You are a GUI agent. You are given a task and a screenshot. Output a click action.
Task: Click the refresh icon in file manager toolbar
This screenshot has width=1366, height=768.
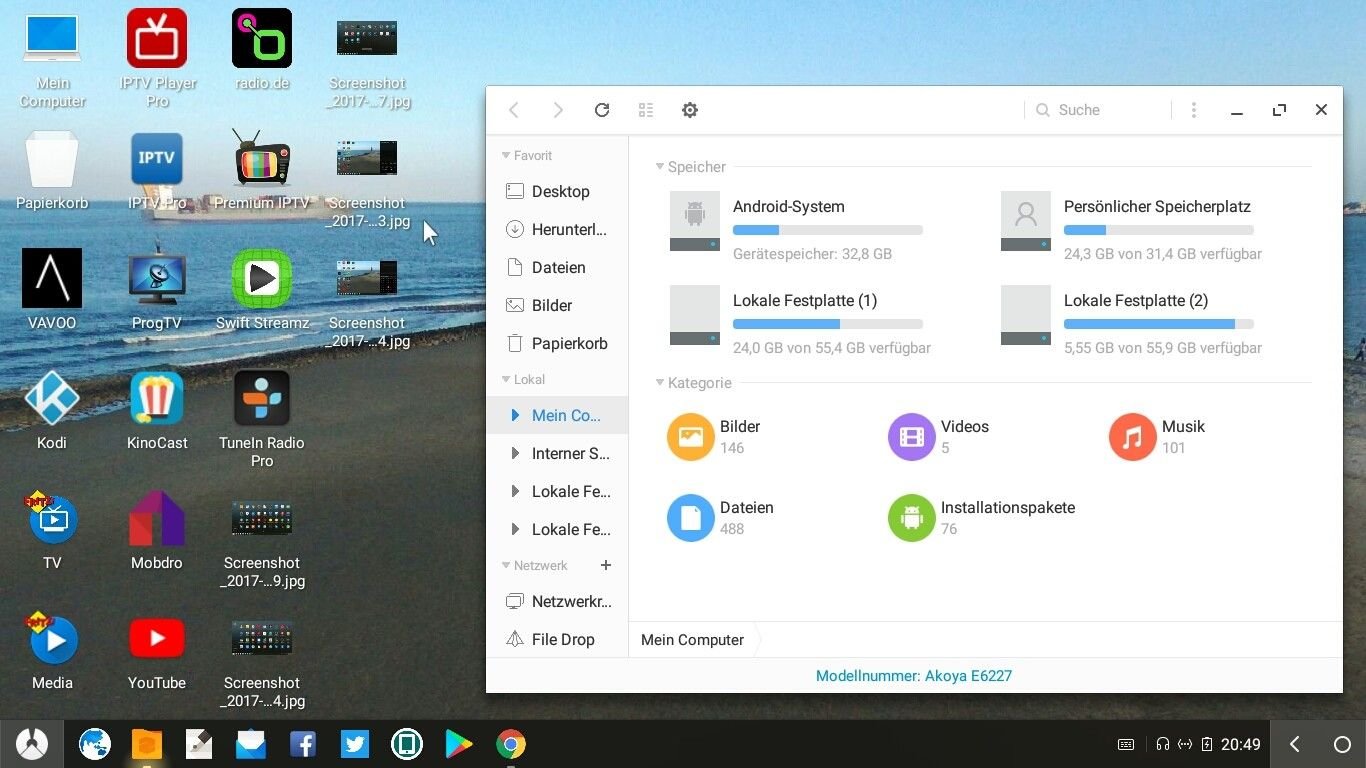coord(602,110)
